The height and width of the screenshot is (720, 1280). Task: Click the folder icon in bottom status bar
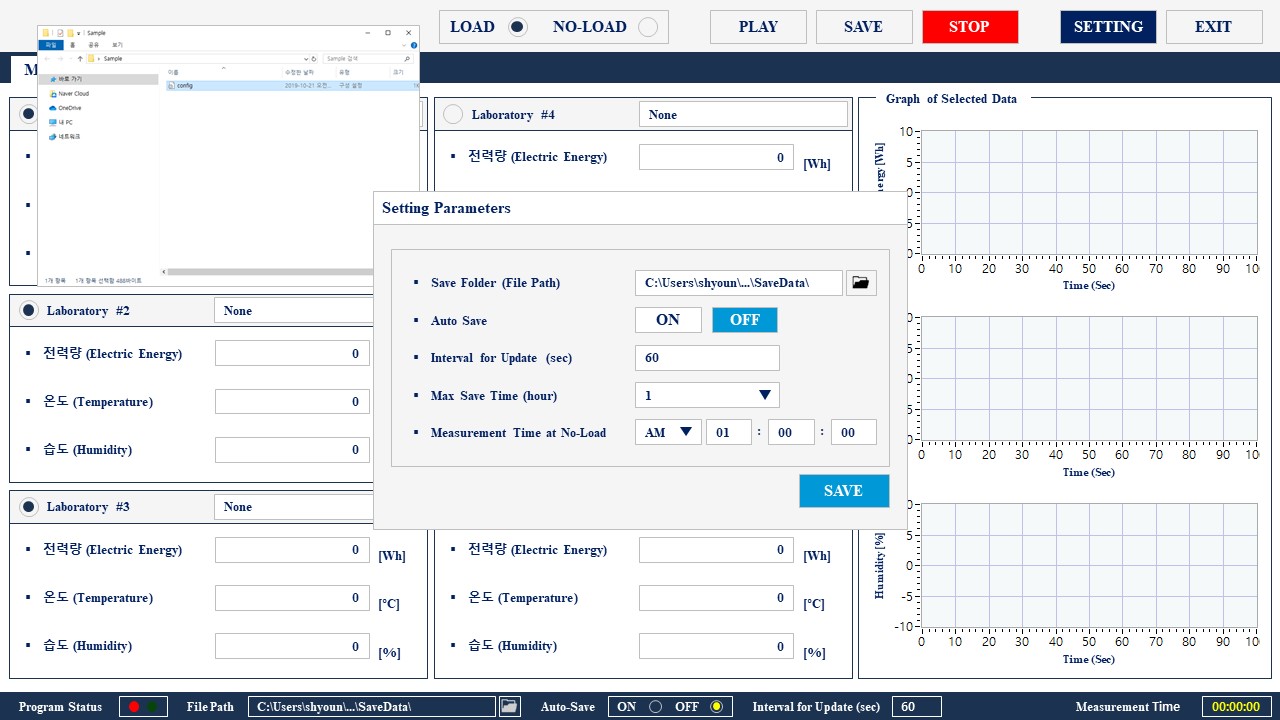coord(510,706)
